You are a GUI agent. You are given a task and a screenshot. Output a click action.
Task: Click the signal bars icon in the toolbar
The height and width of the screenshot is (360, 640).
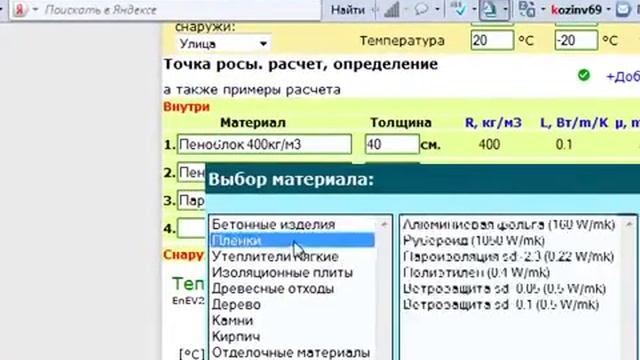(391, 9)
